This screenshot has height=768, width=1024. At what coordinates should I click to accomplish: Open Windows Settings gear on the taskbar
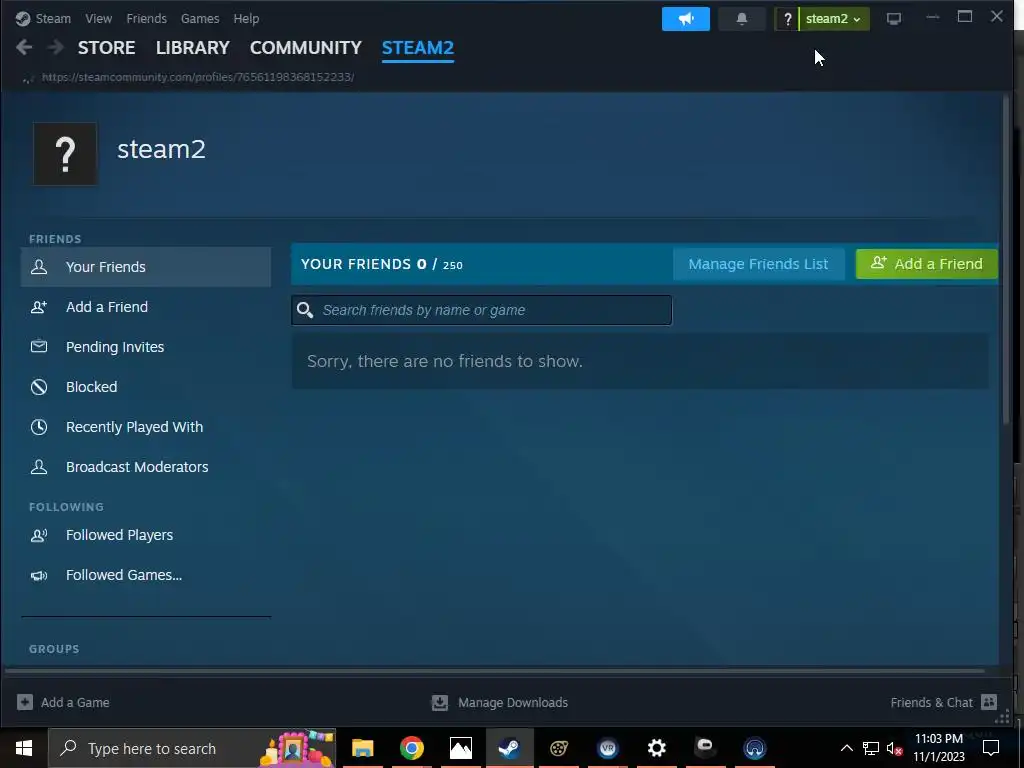click(656, 748)
